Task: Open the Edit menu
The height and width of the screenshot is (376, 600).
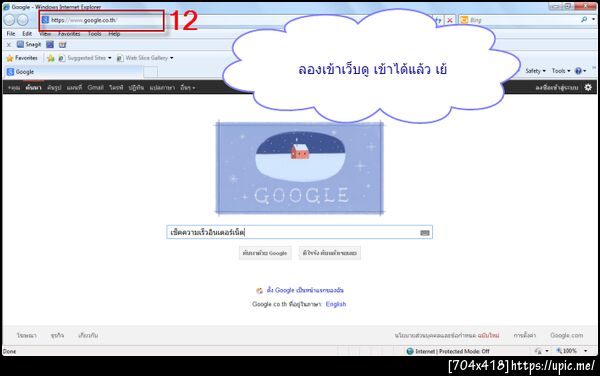Action: tap(27, 34)
